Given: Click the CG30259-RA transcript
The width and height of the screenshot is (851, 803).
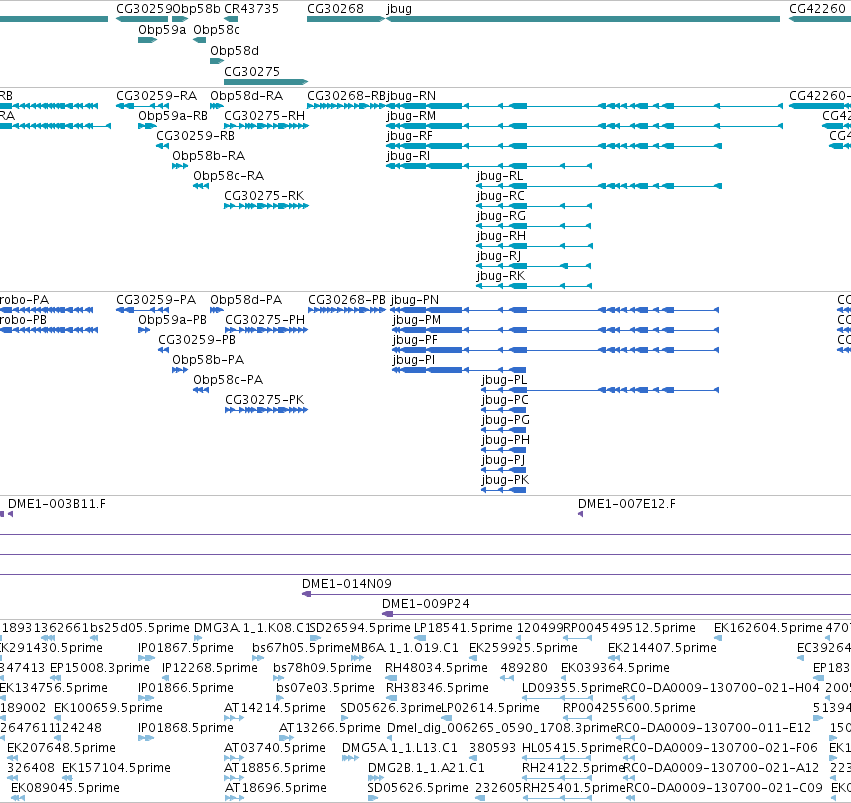Looking at the screenshot, I should [142, 106].
